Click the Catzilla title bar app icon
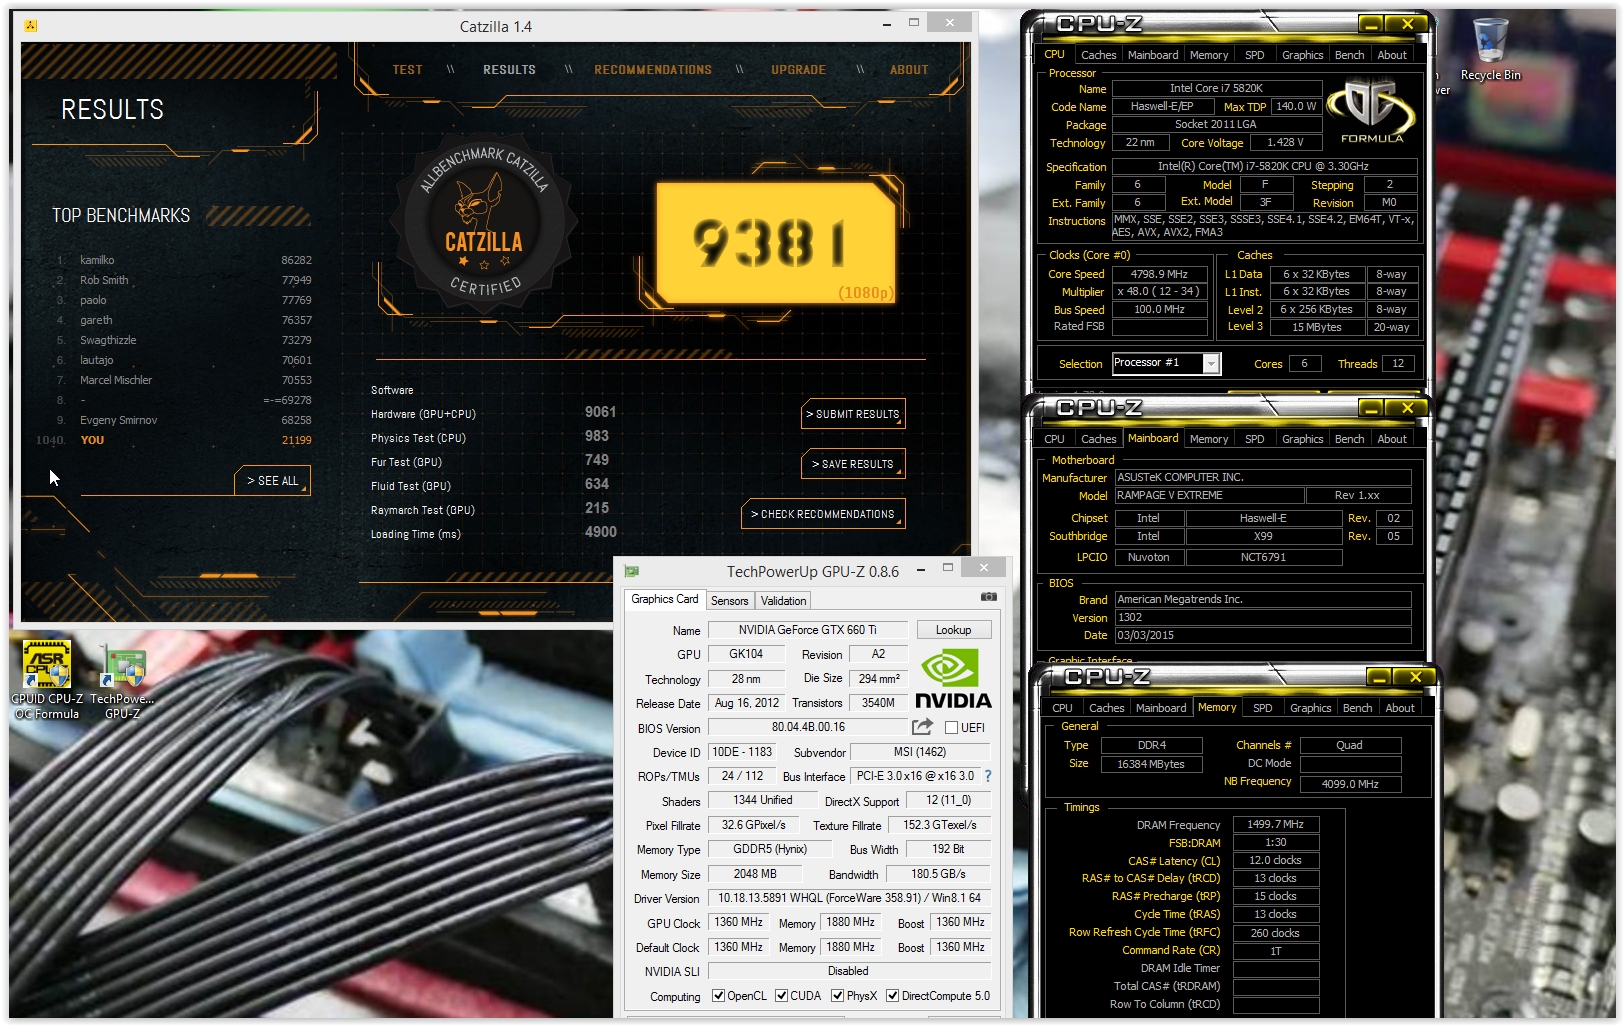Screen dimensions: 1624x1026 coord(30,26)
